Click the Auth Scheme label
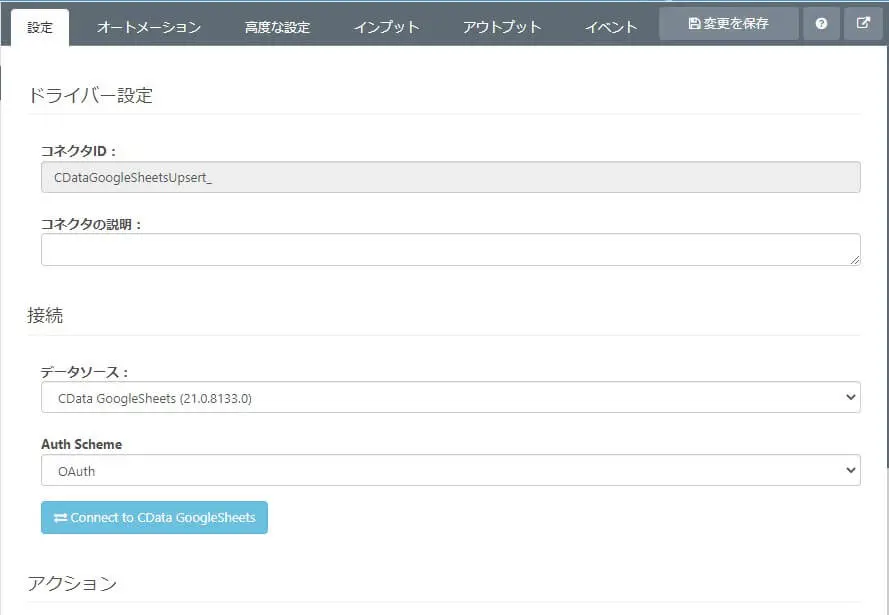The image size is (889, 615). (82, 444)
